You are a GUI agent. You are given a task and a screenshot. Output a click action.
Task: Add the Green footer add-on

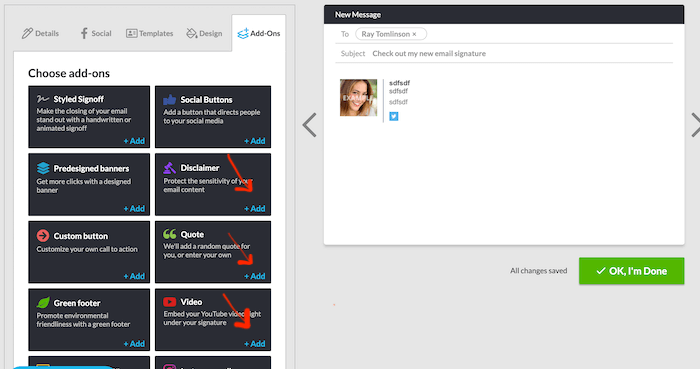click(x=134, y=344)
